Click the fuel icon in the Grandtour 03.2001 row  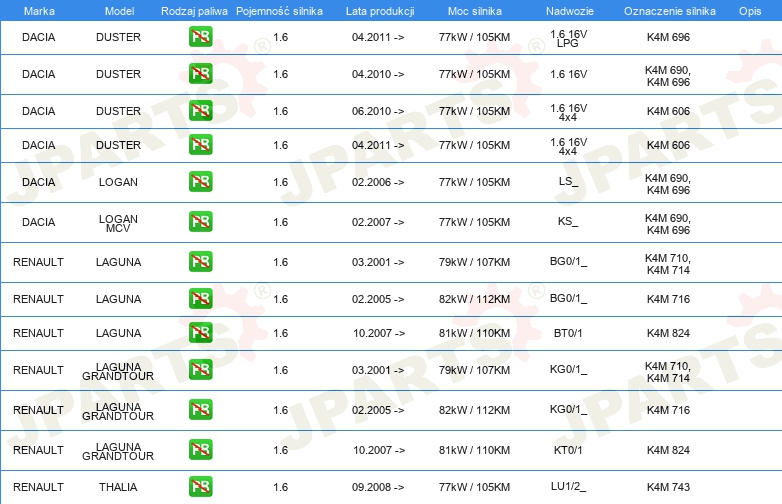(200, 370)
